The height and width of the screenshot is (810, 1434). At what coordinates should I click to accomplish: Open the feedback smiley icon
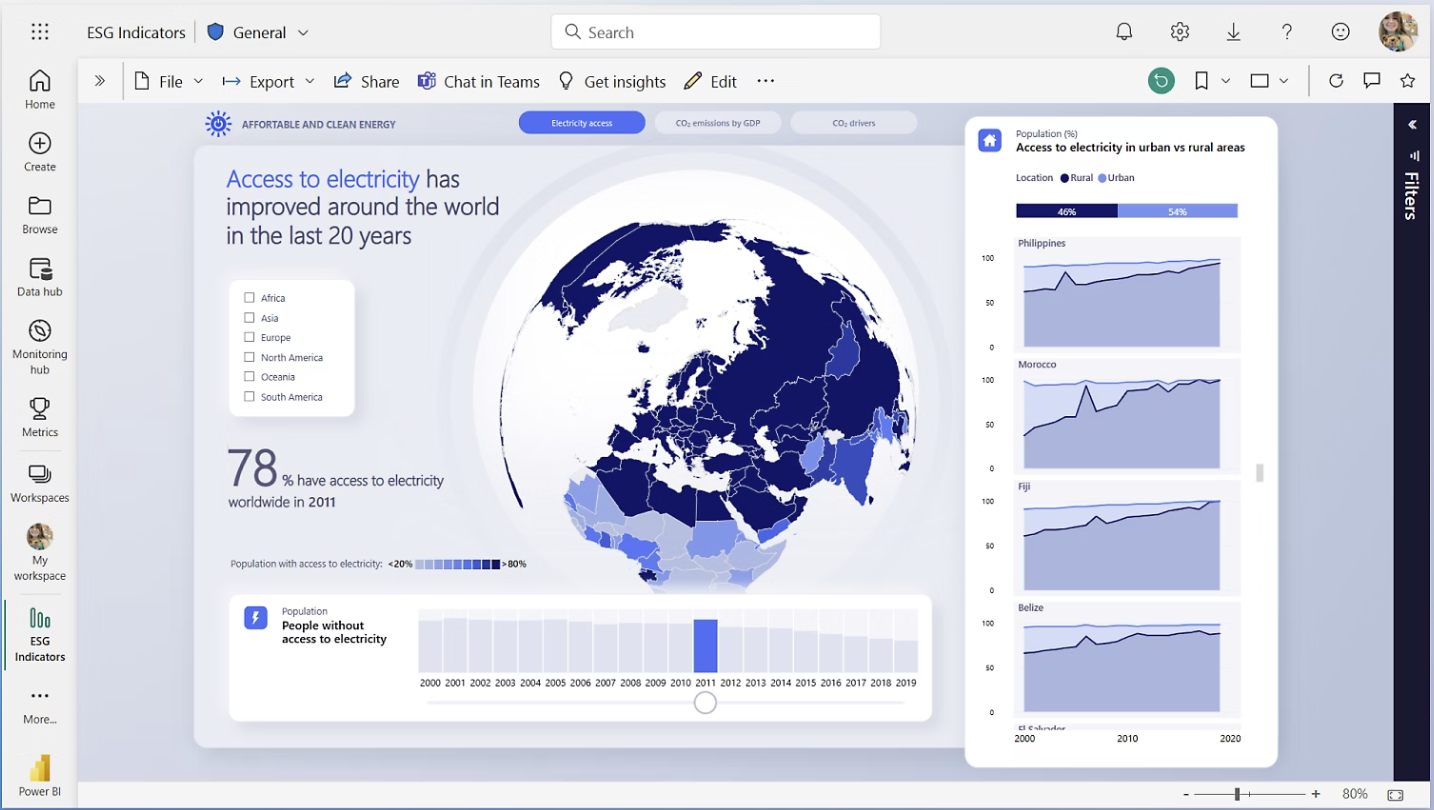[1341, 32]
